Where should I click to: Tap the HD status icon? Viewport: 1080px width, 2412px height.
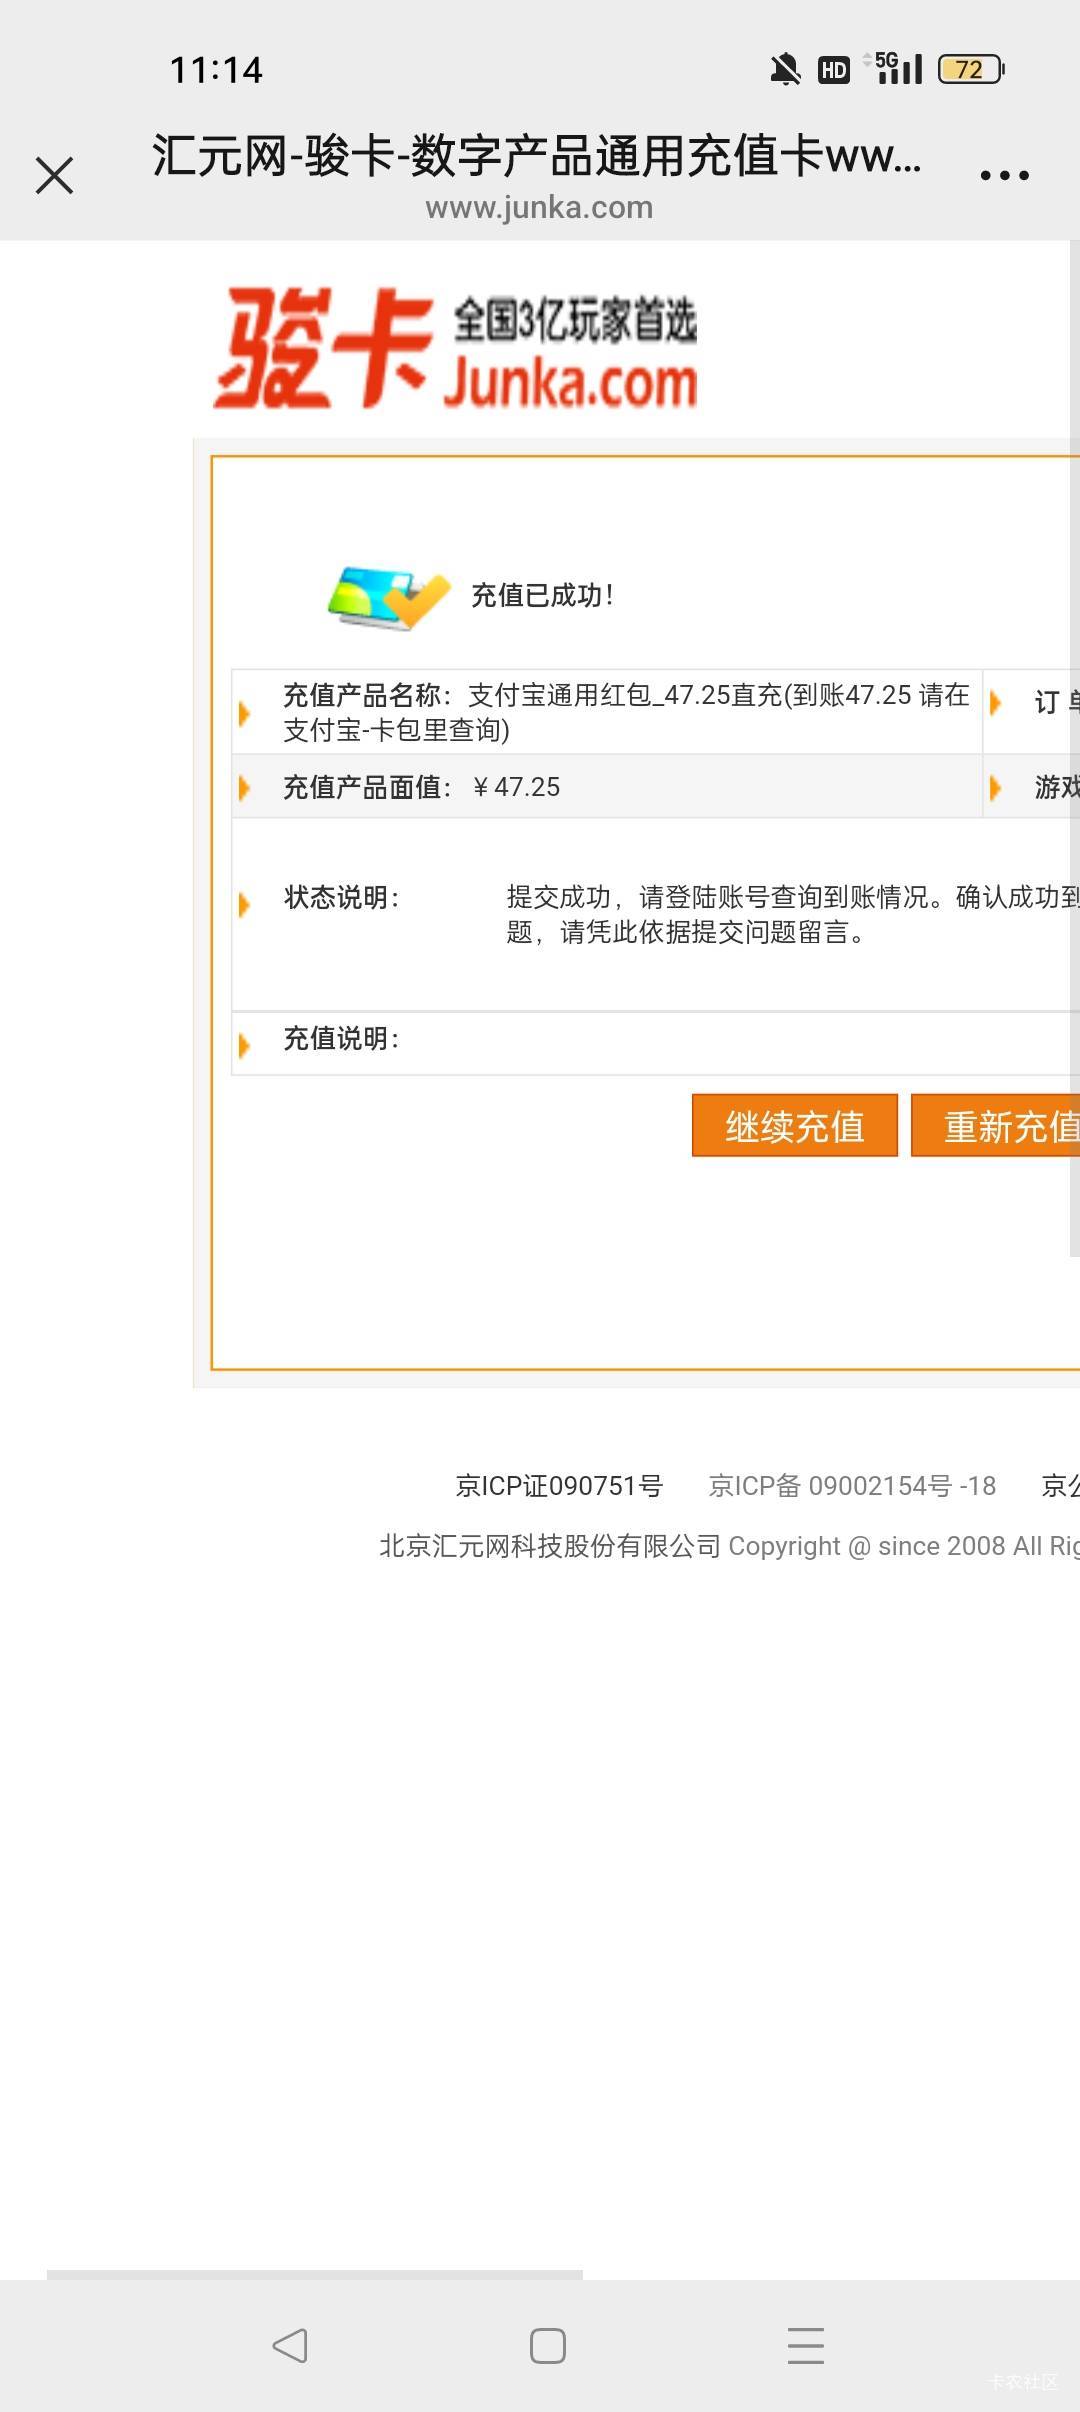click(x=834, y=70)
